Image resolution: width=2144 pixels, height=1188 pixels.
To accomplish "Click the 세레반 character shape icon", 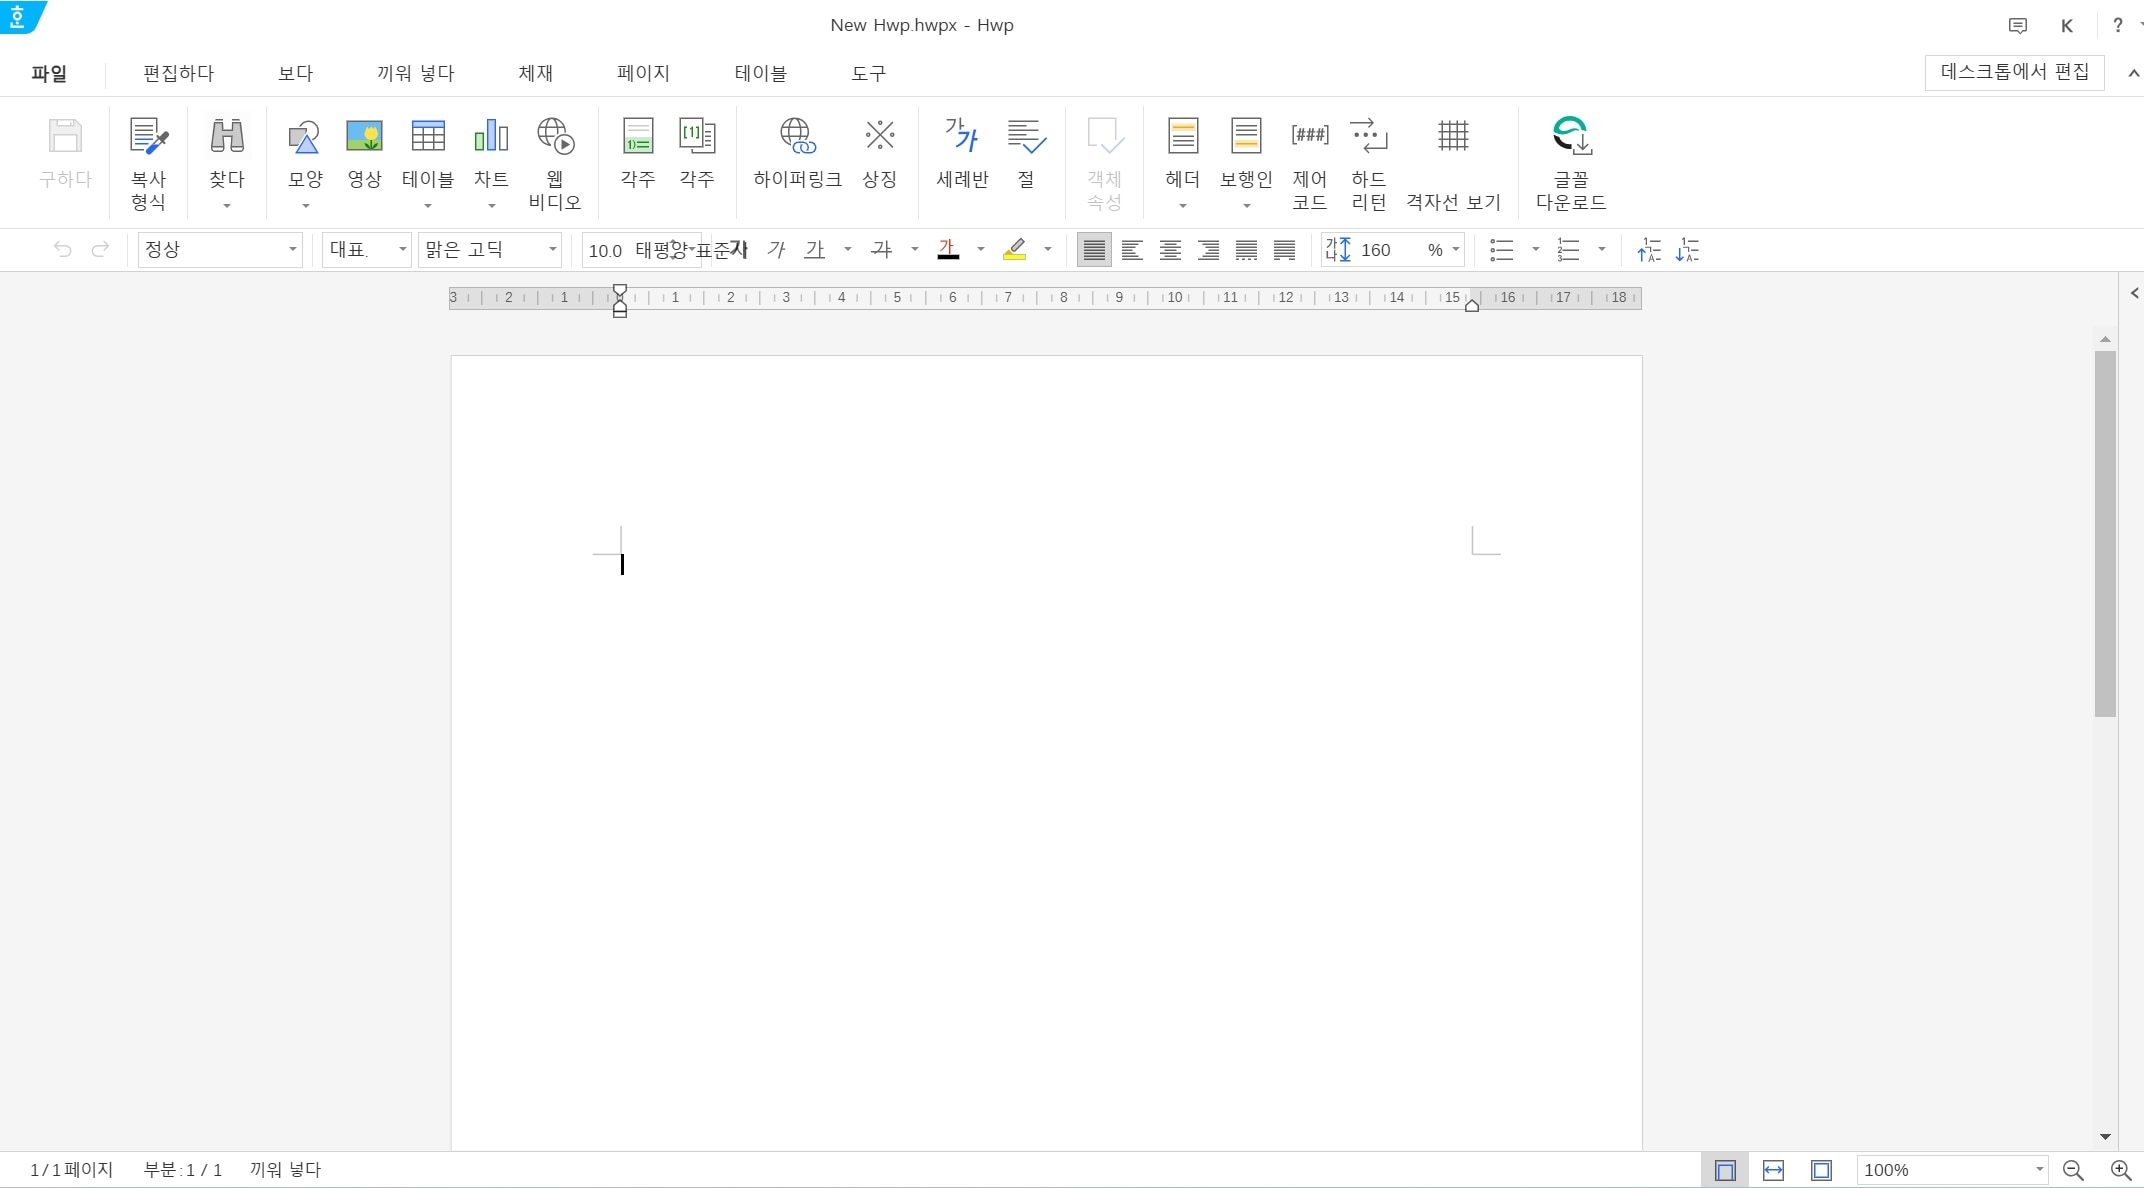I will point(962,136).
